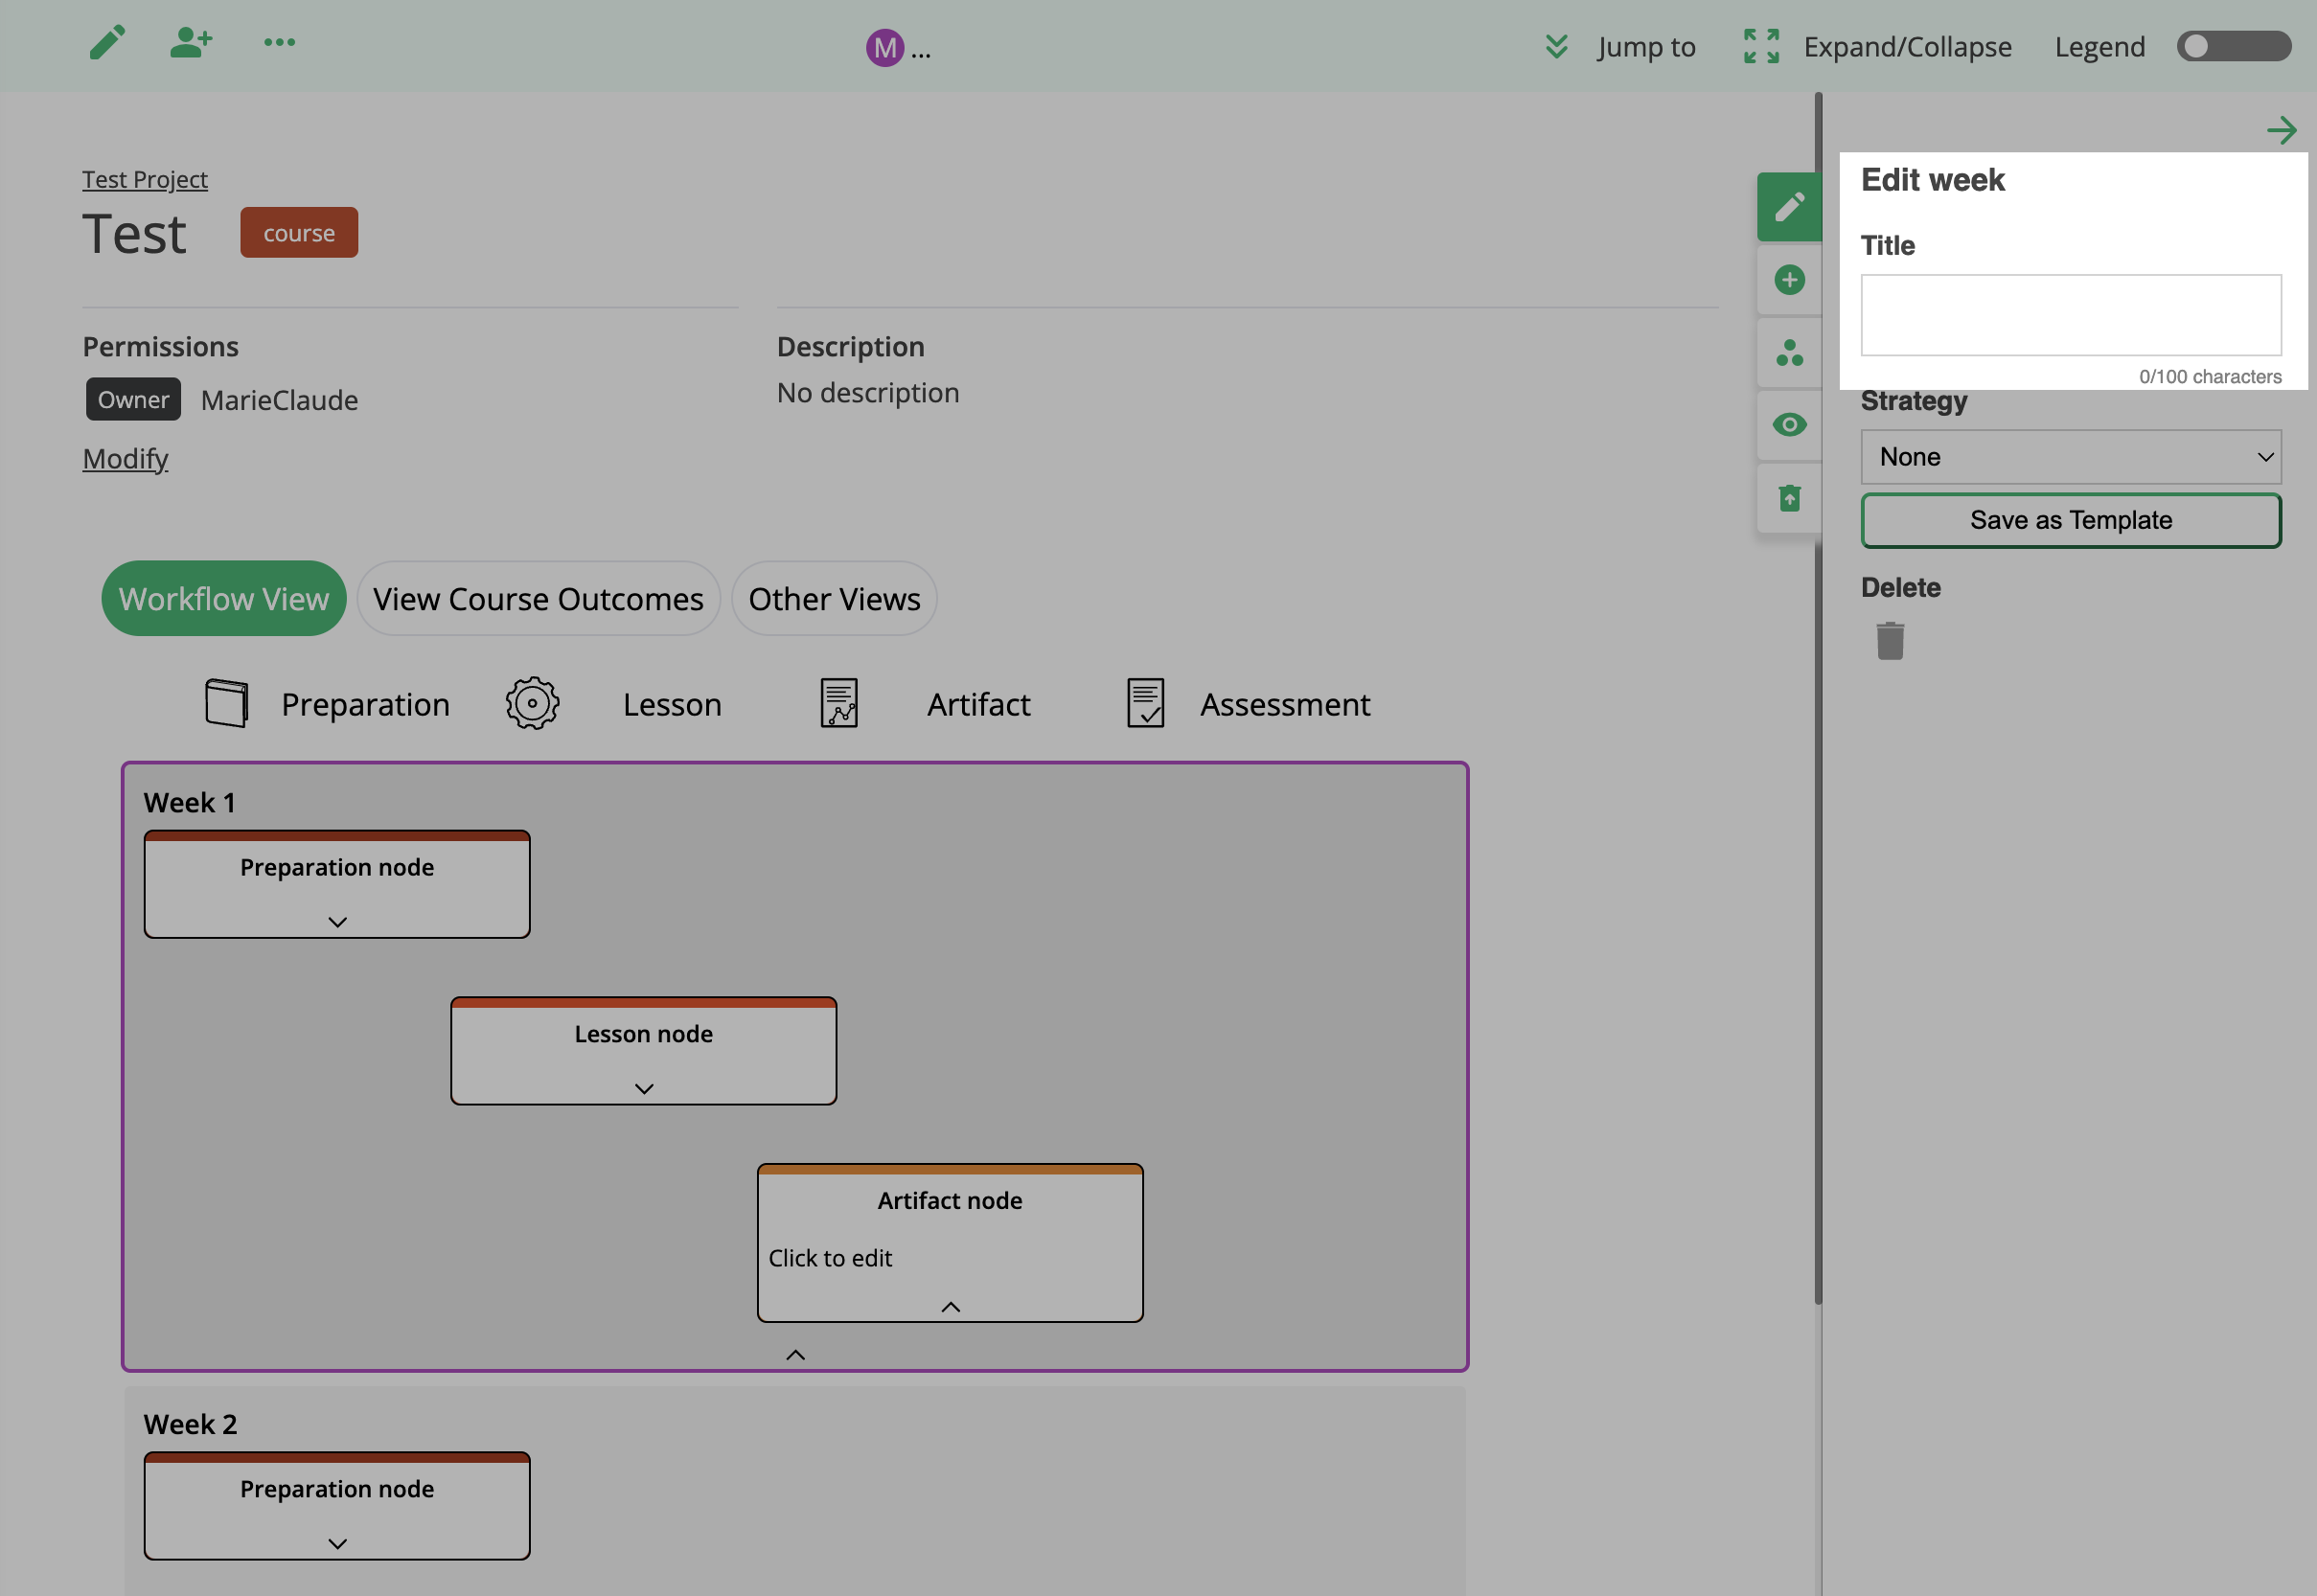Expand the Lesson node chevron
This screenshot has width=2317, height=1596.
[644, 1088]
